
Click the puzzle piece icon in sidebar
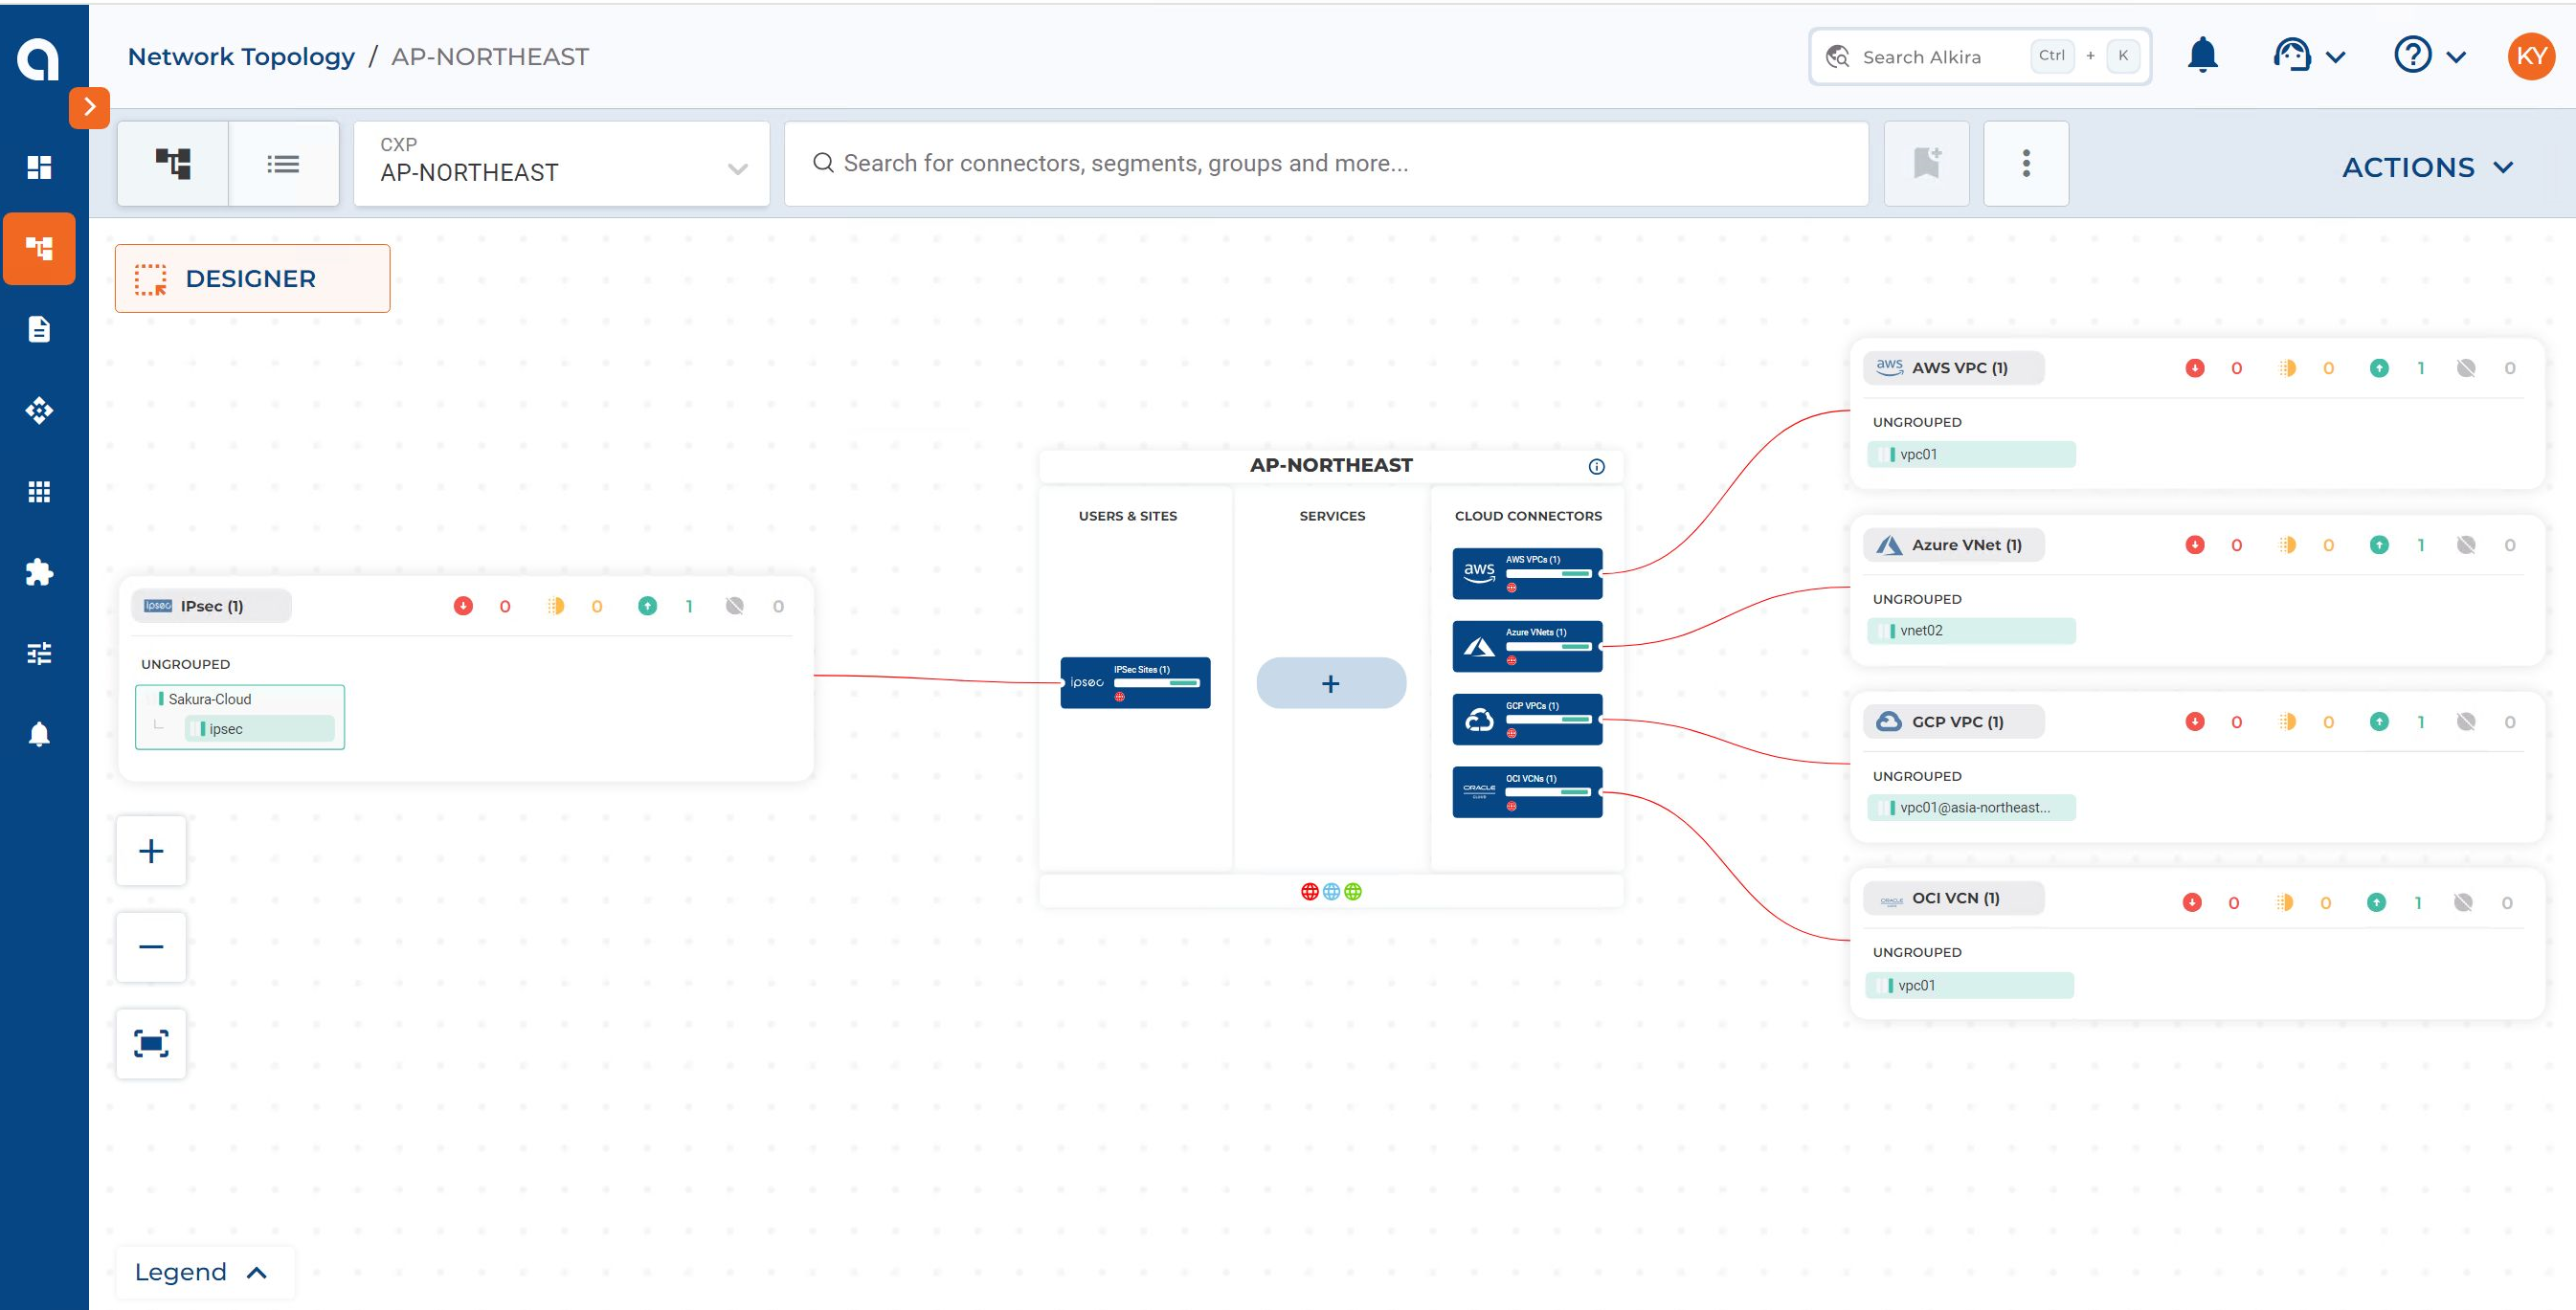(x=39, y=572)
